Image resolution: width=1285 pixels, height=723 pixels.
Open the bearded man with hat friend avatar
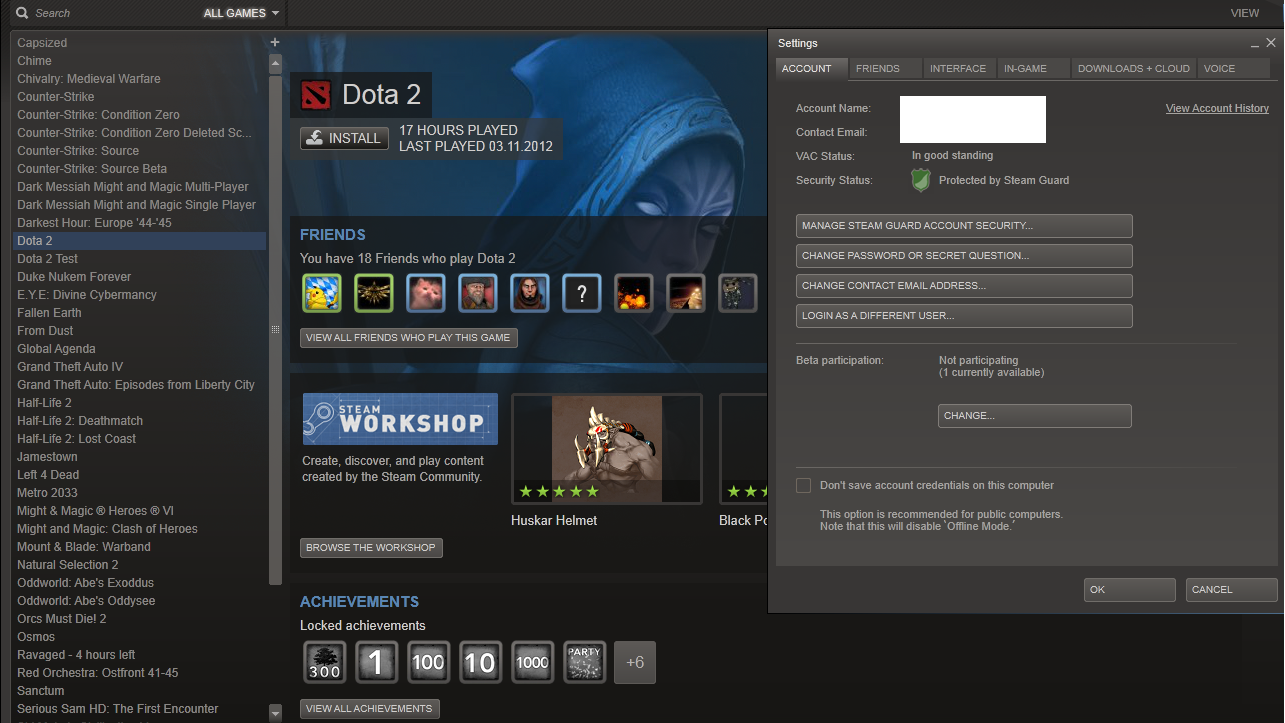(477, 294)
